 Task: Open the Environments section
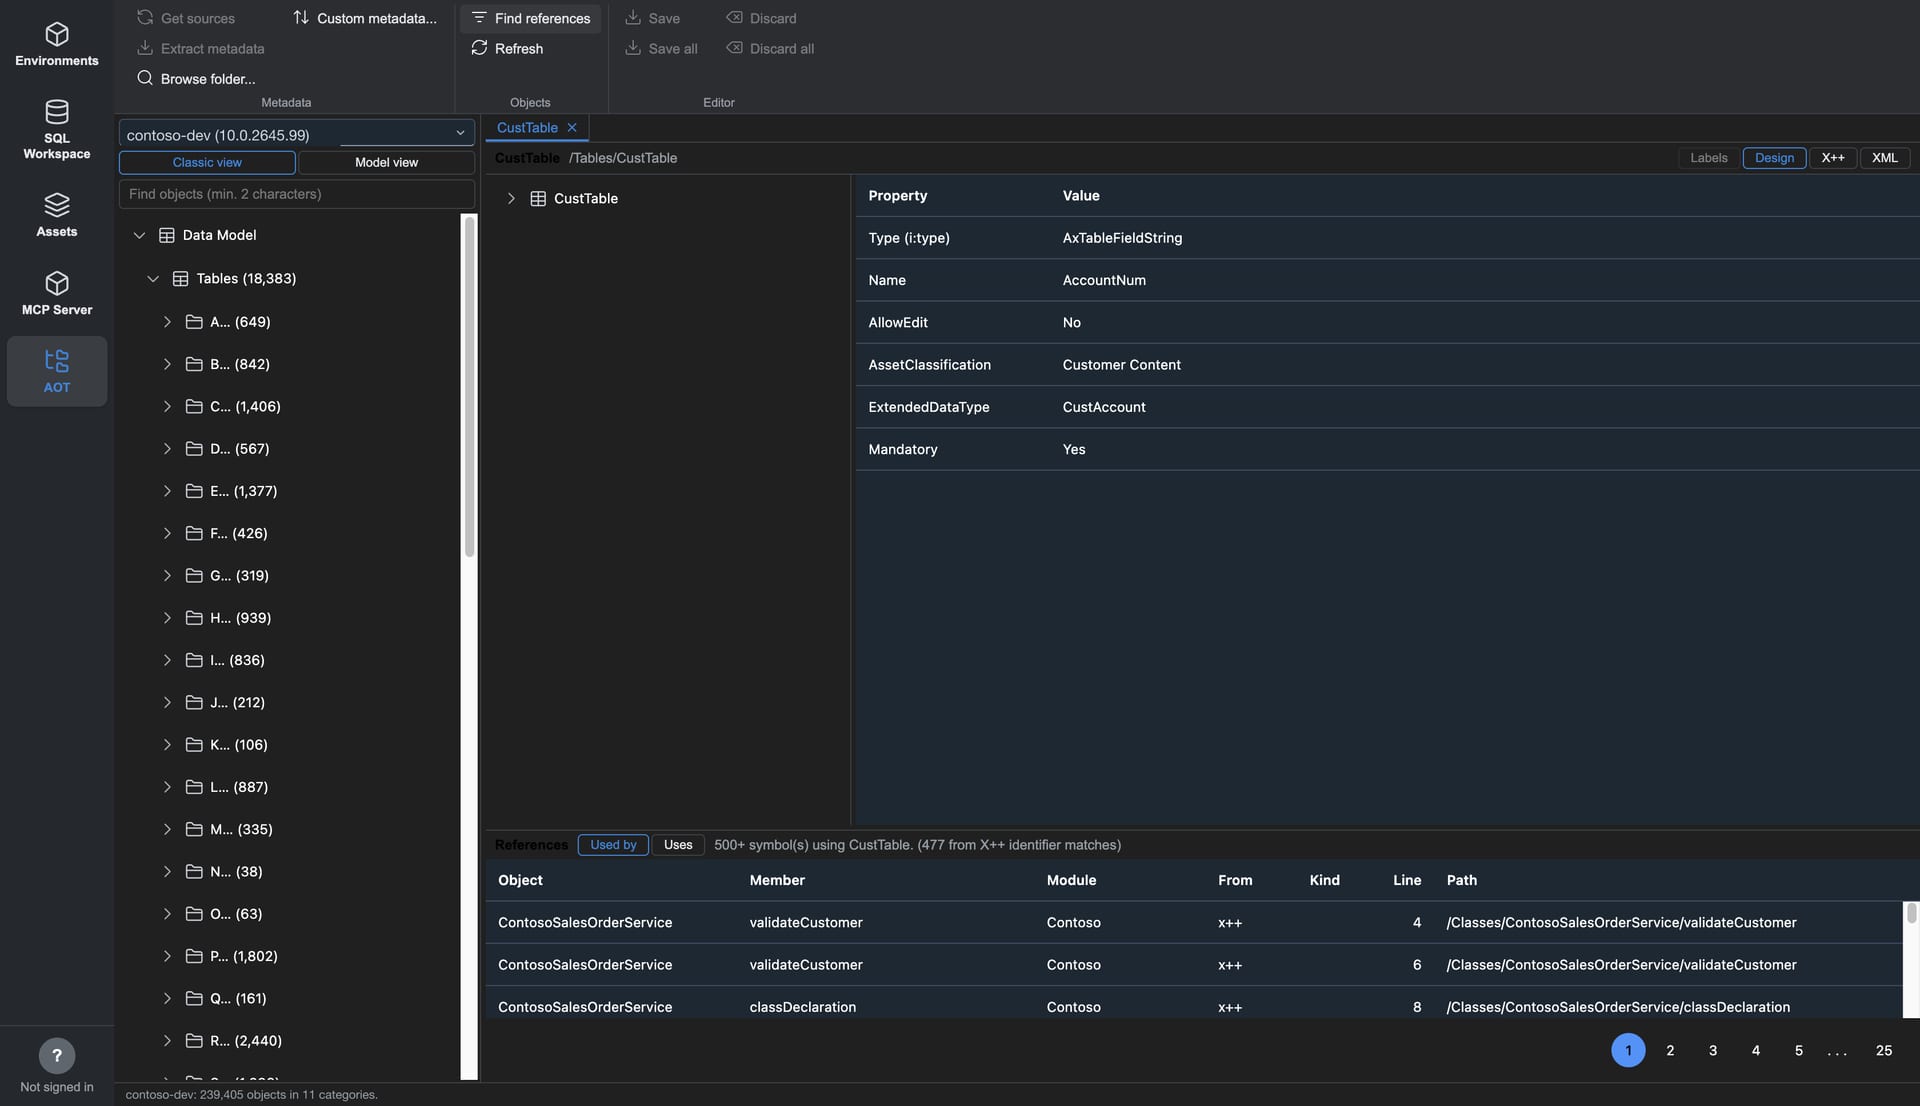(57, 45)
